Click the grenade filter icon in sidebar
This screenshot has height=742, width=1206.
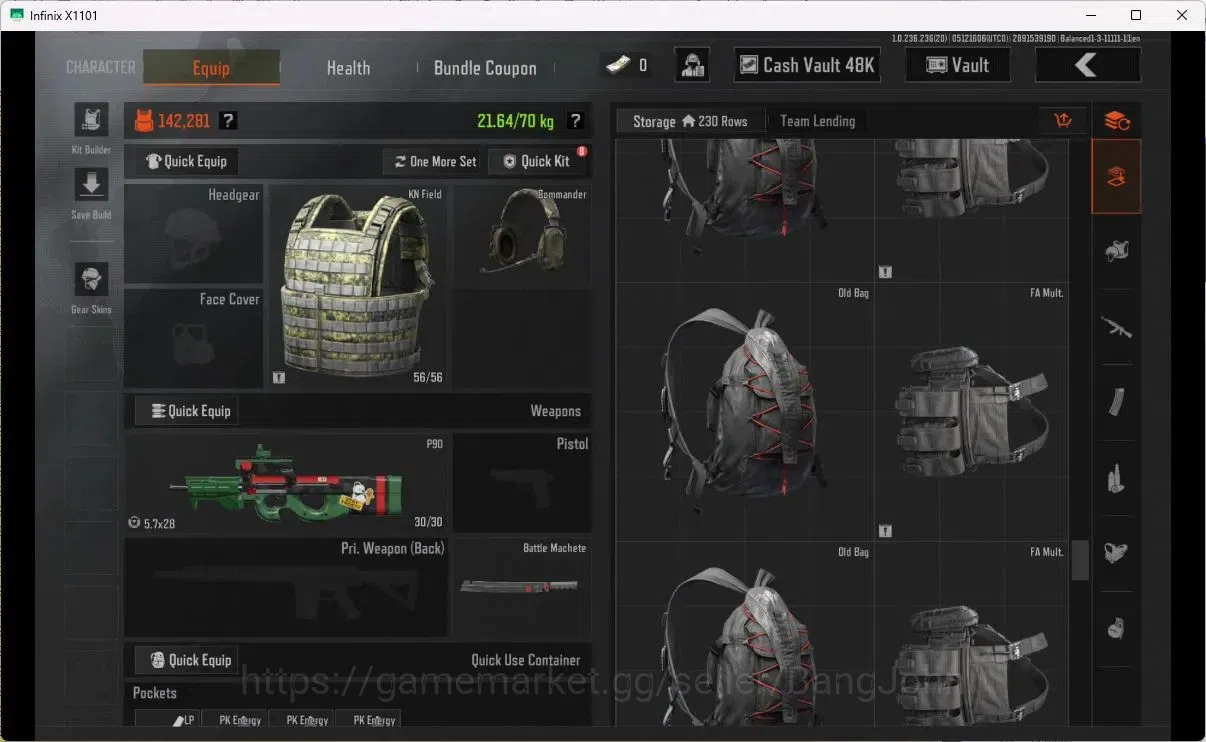click(1116, 628)
